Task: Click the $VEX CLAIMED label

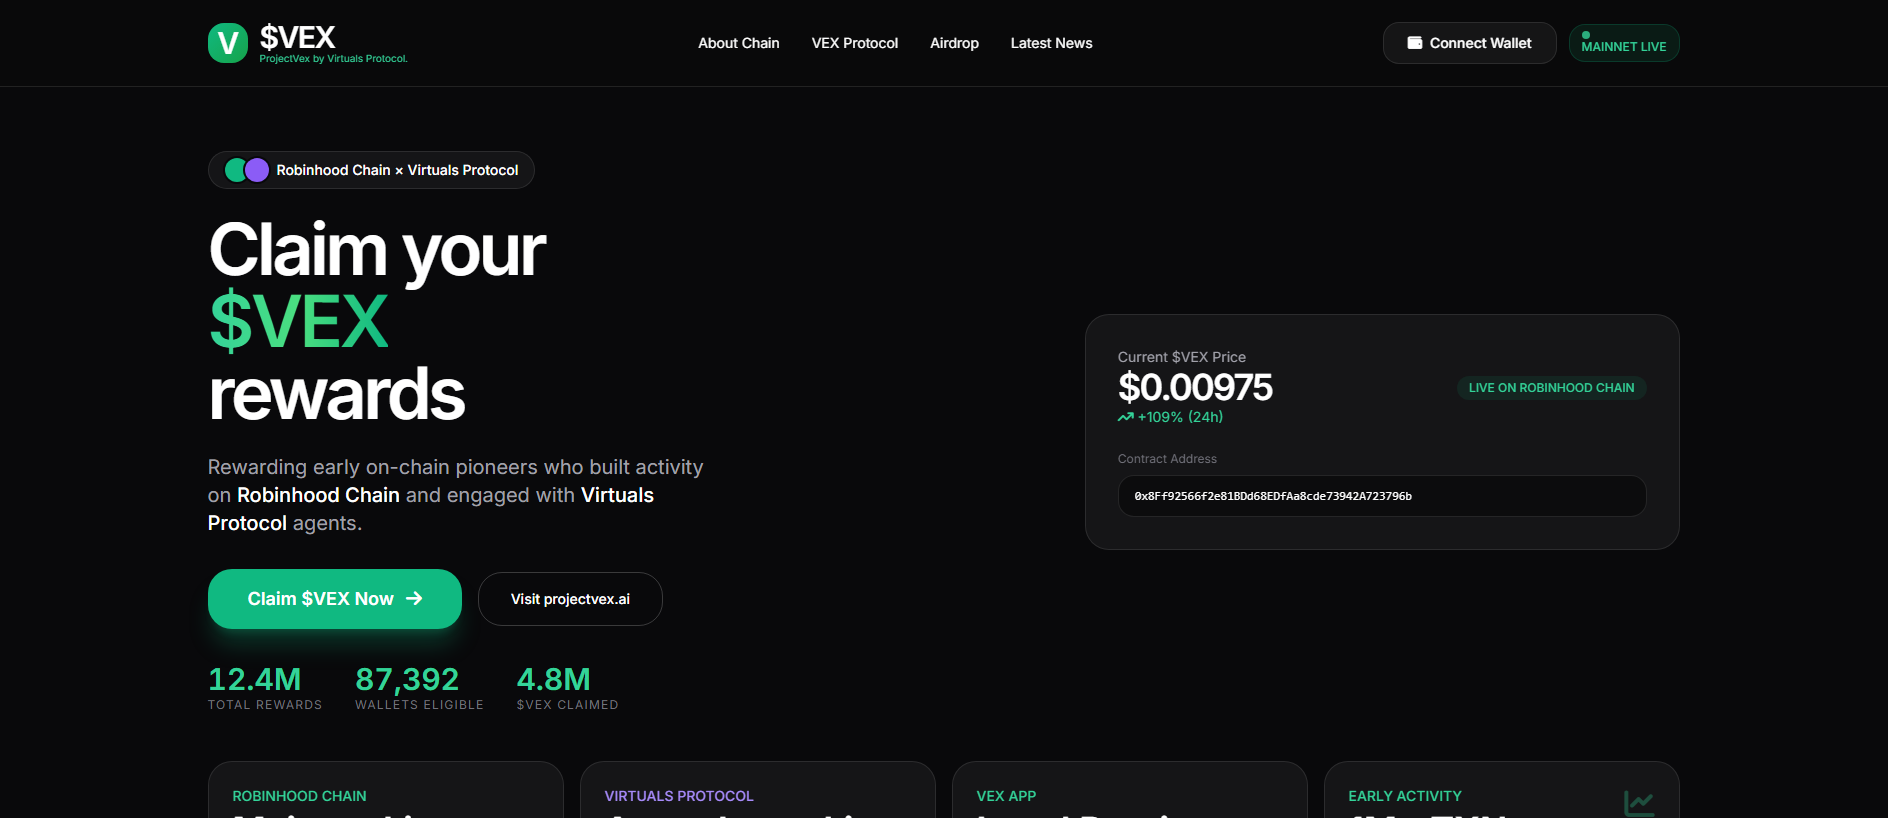Action: (x=567, y=705)
